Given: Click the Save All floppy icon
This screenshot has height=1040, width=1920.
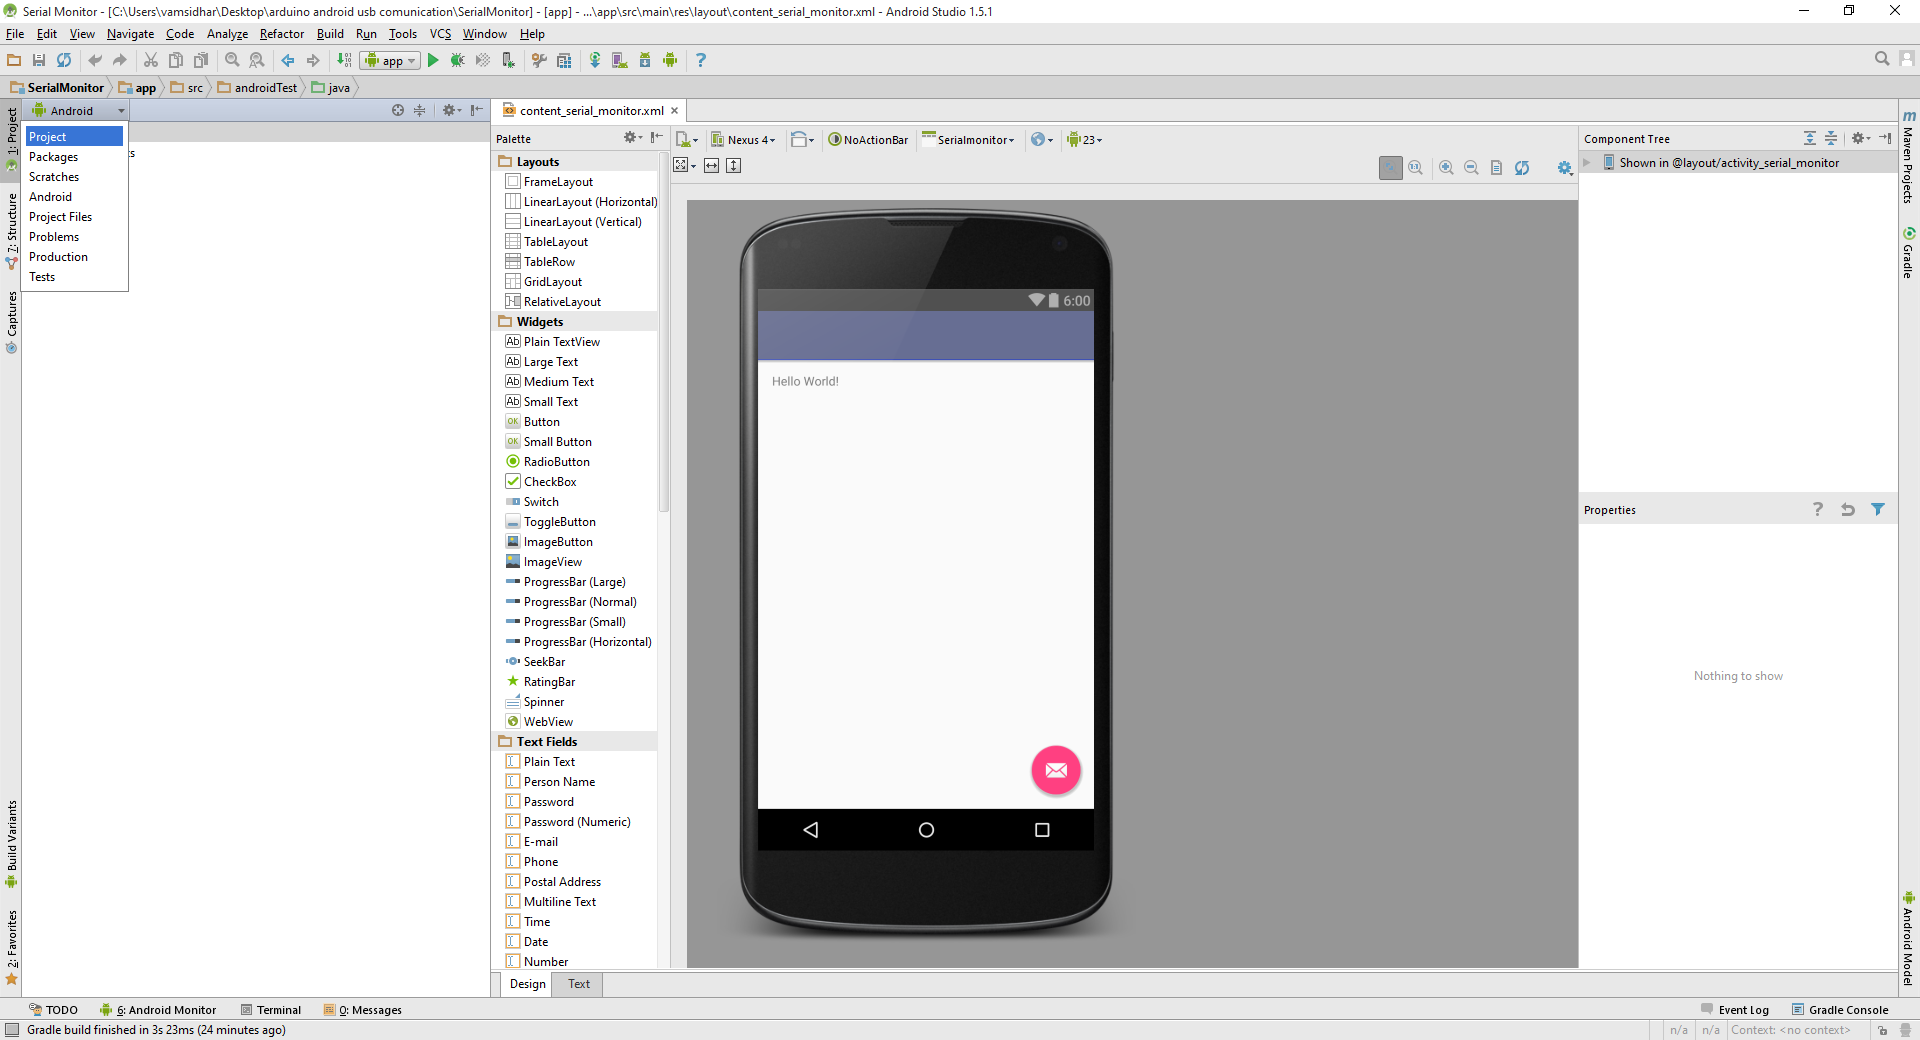Looking at the screenshot, I should tap(39, 60).
